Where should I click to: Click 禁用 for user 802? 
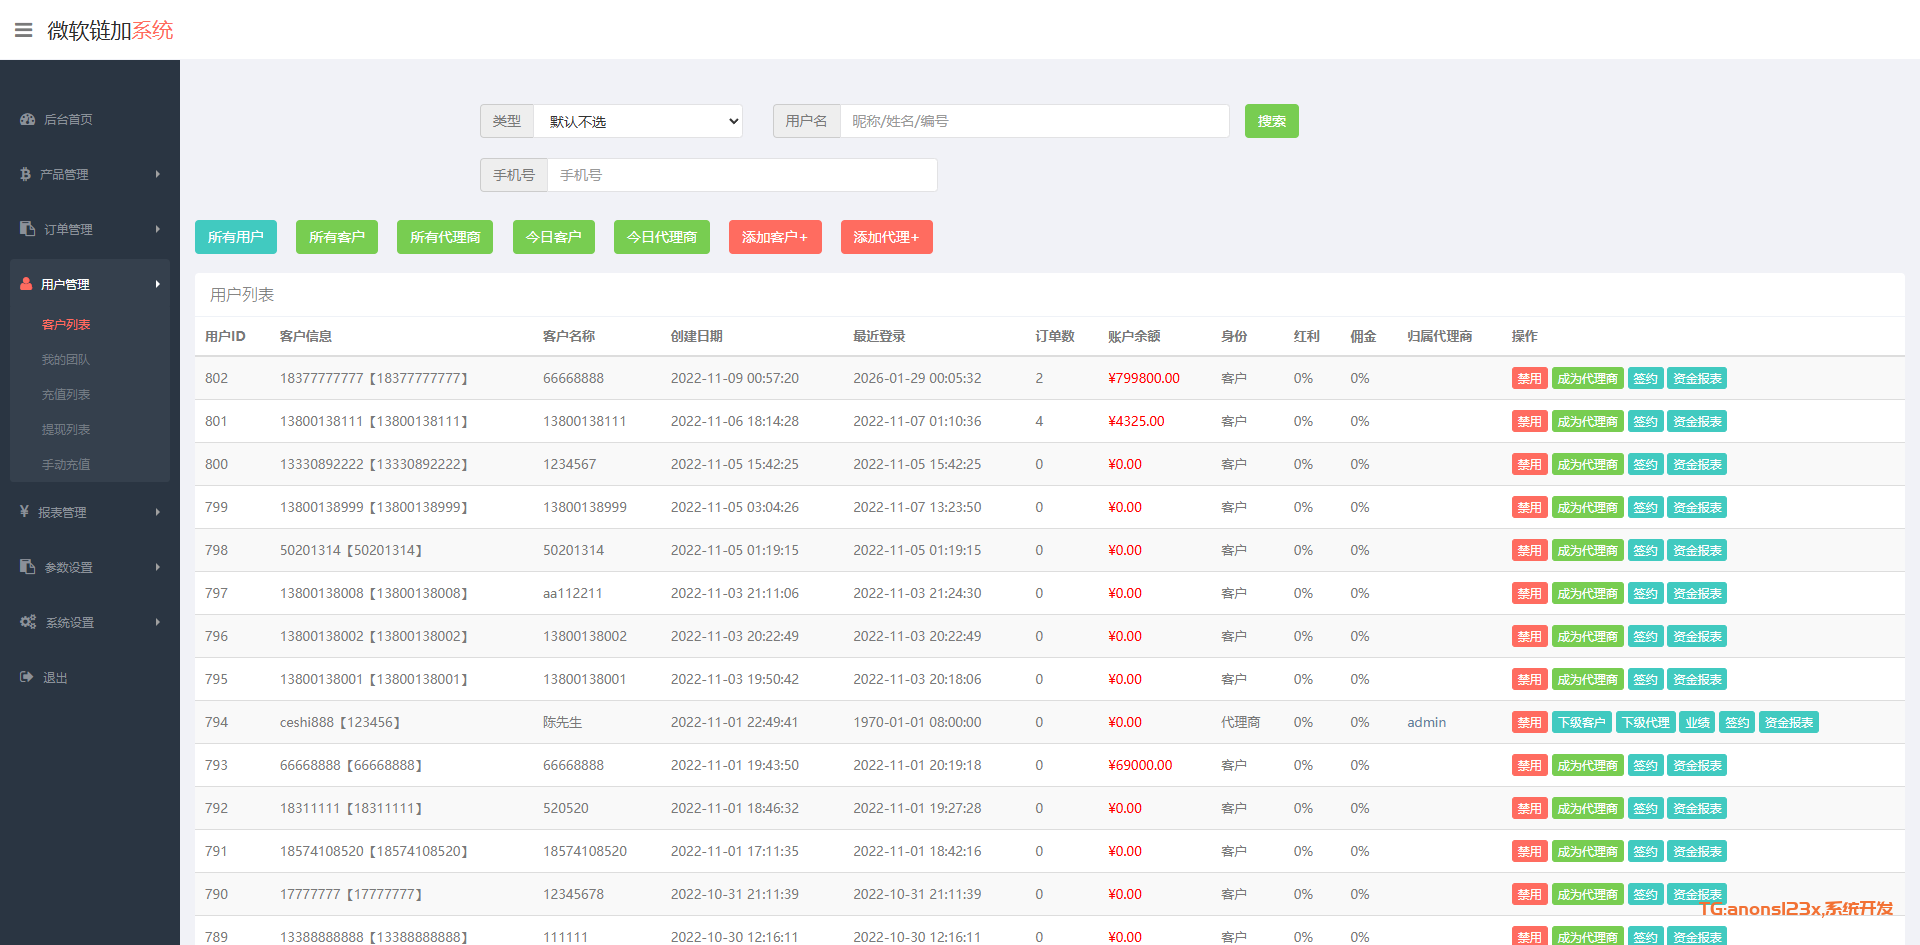coord(1529,378)
